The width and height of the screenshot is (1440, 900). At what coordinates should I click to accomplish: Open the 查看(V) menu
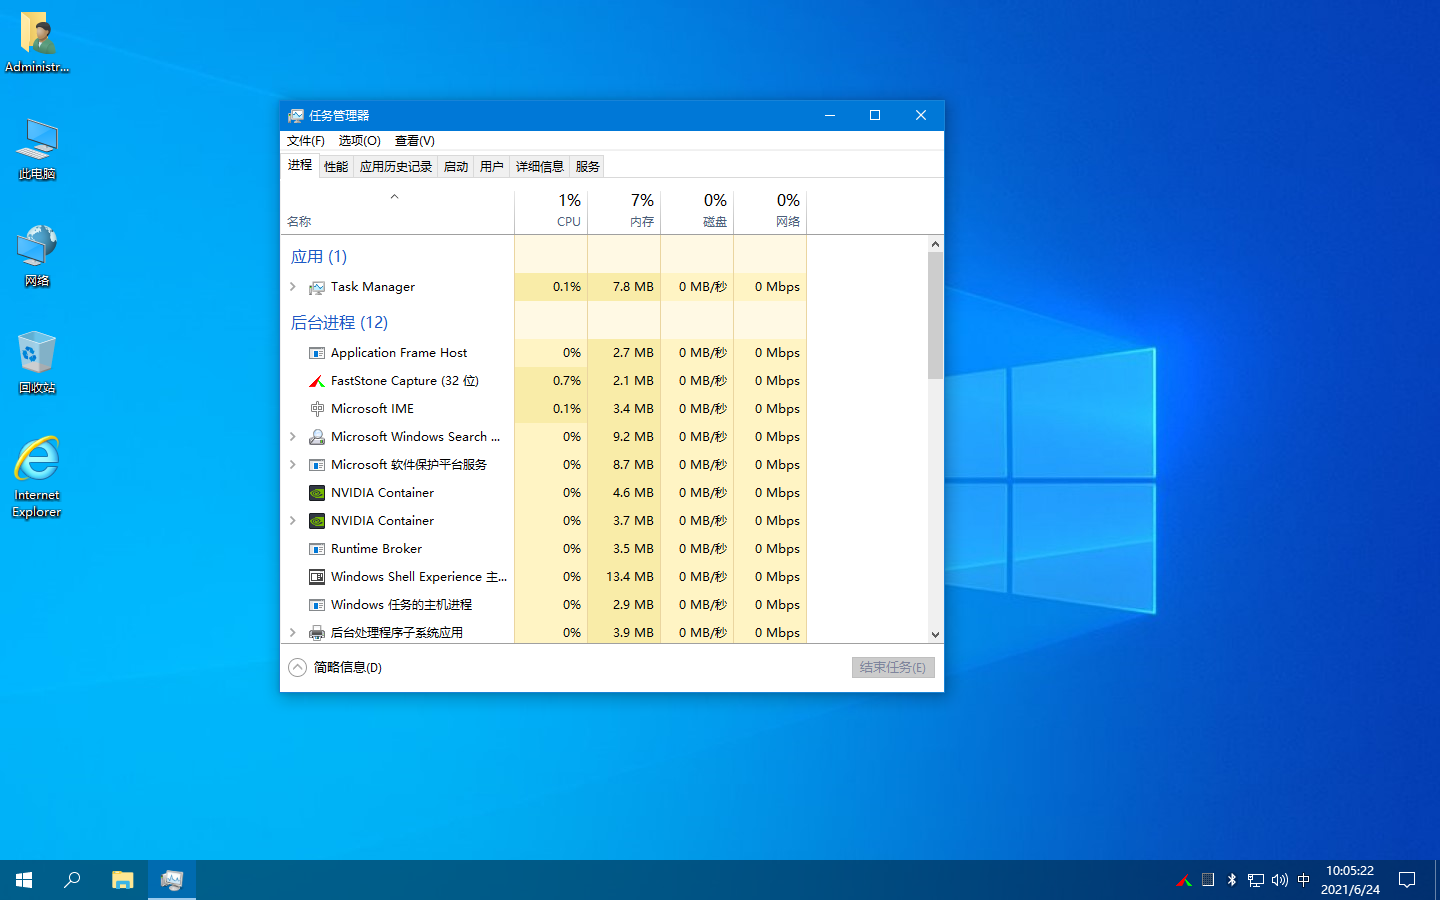tap(415, 141)
